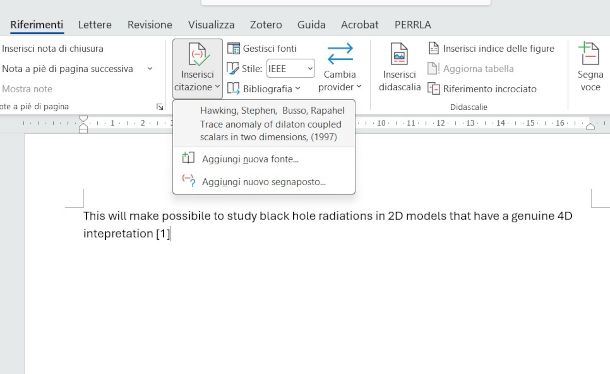Expand the Nota a piè di pagina successiva arrow
Screen dimensions: 610x374
tap(150, 69)
